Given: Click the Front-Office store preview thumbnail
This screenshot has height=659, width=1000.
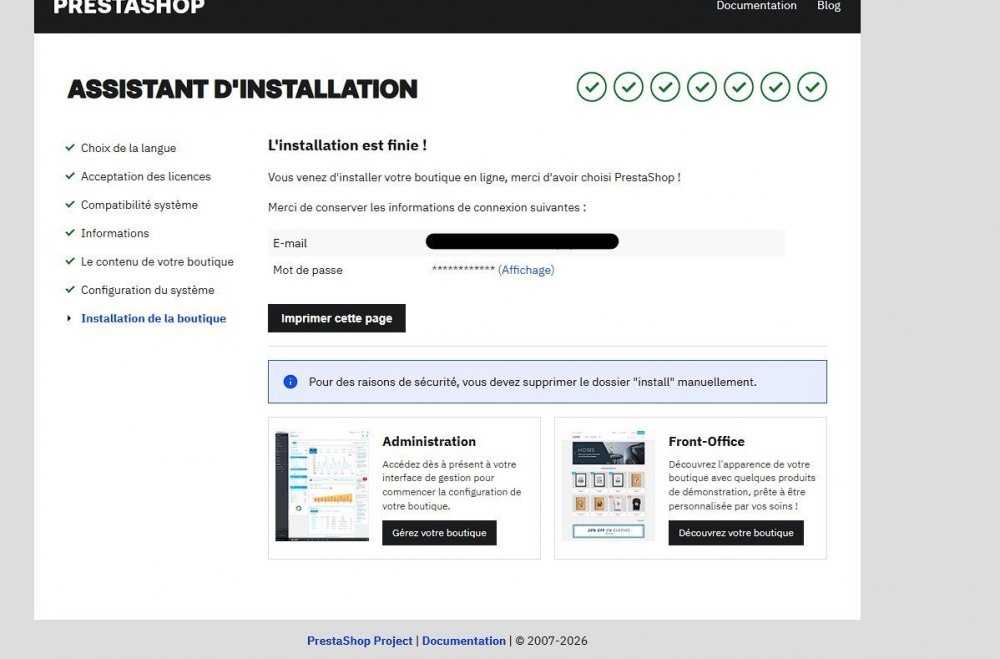Looking at the screenshot, I should 608,486.
